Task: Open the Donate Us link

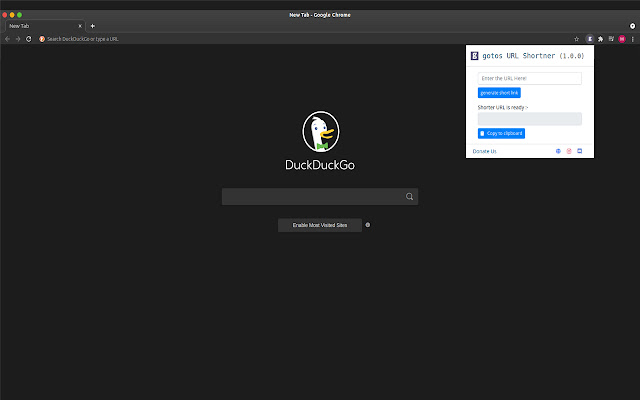Action: pos(484,151)
